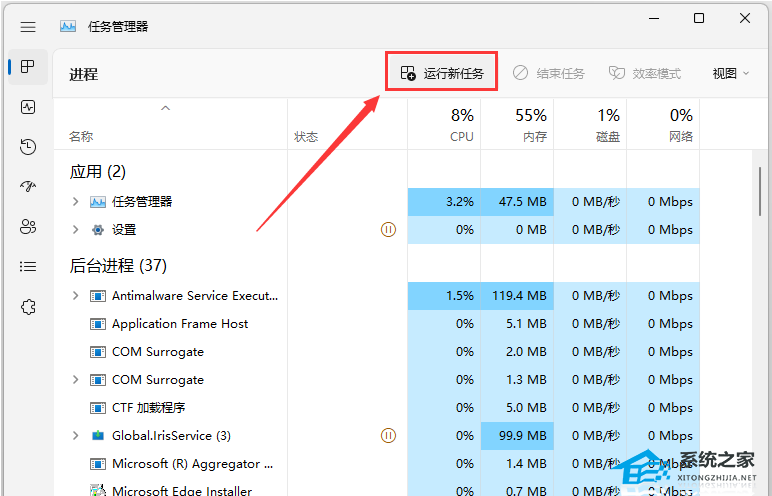Open the App history icon in sidebar
The width and height of the screenshot is (772, 496).
coord(28,147)
